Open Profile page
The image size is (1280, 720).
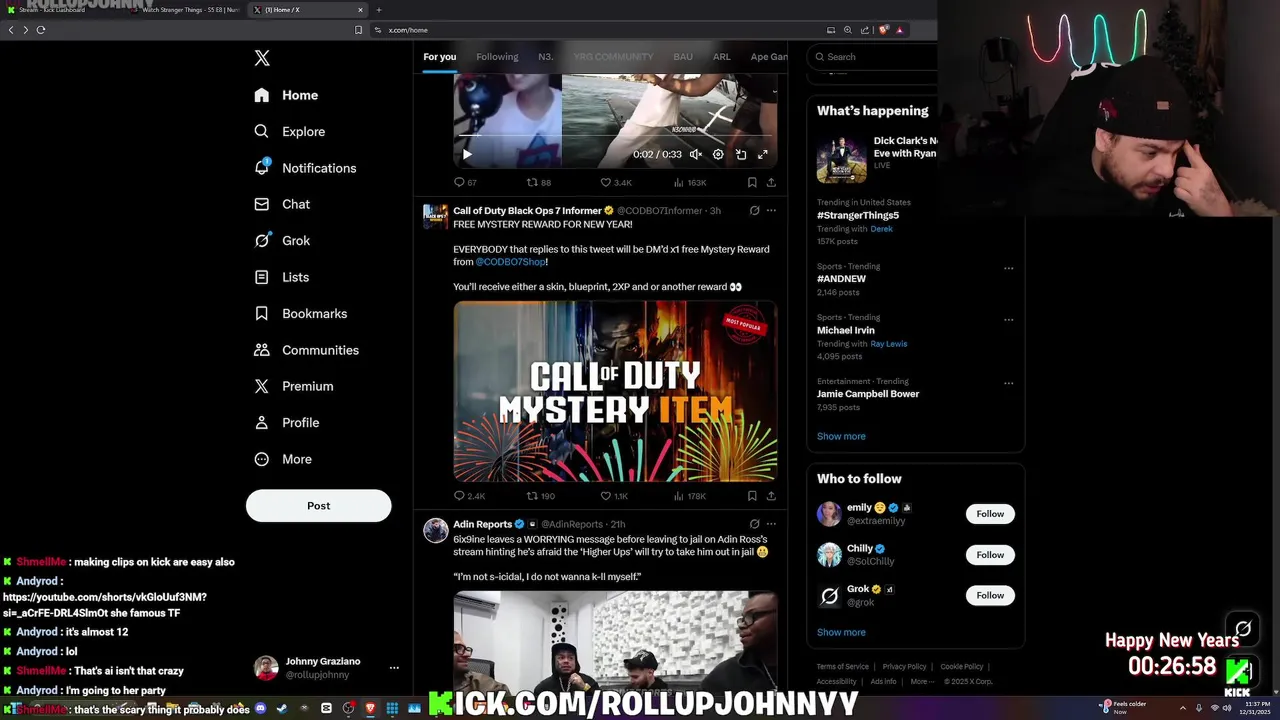click(x=286, y=422)
